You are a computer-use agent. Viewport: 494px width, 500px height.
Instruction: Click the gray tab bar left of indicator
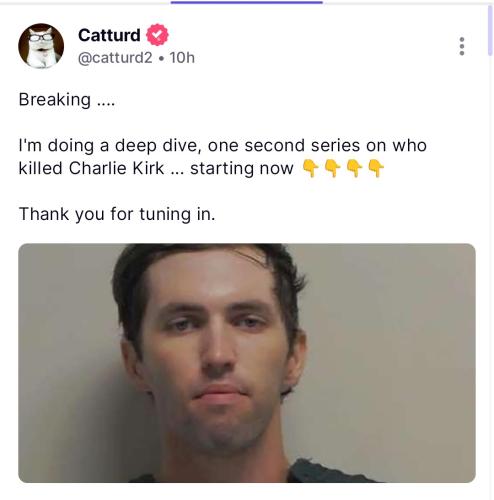pyautogui.click(x=85, y=3)
